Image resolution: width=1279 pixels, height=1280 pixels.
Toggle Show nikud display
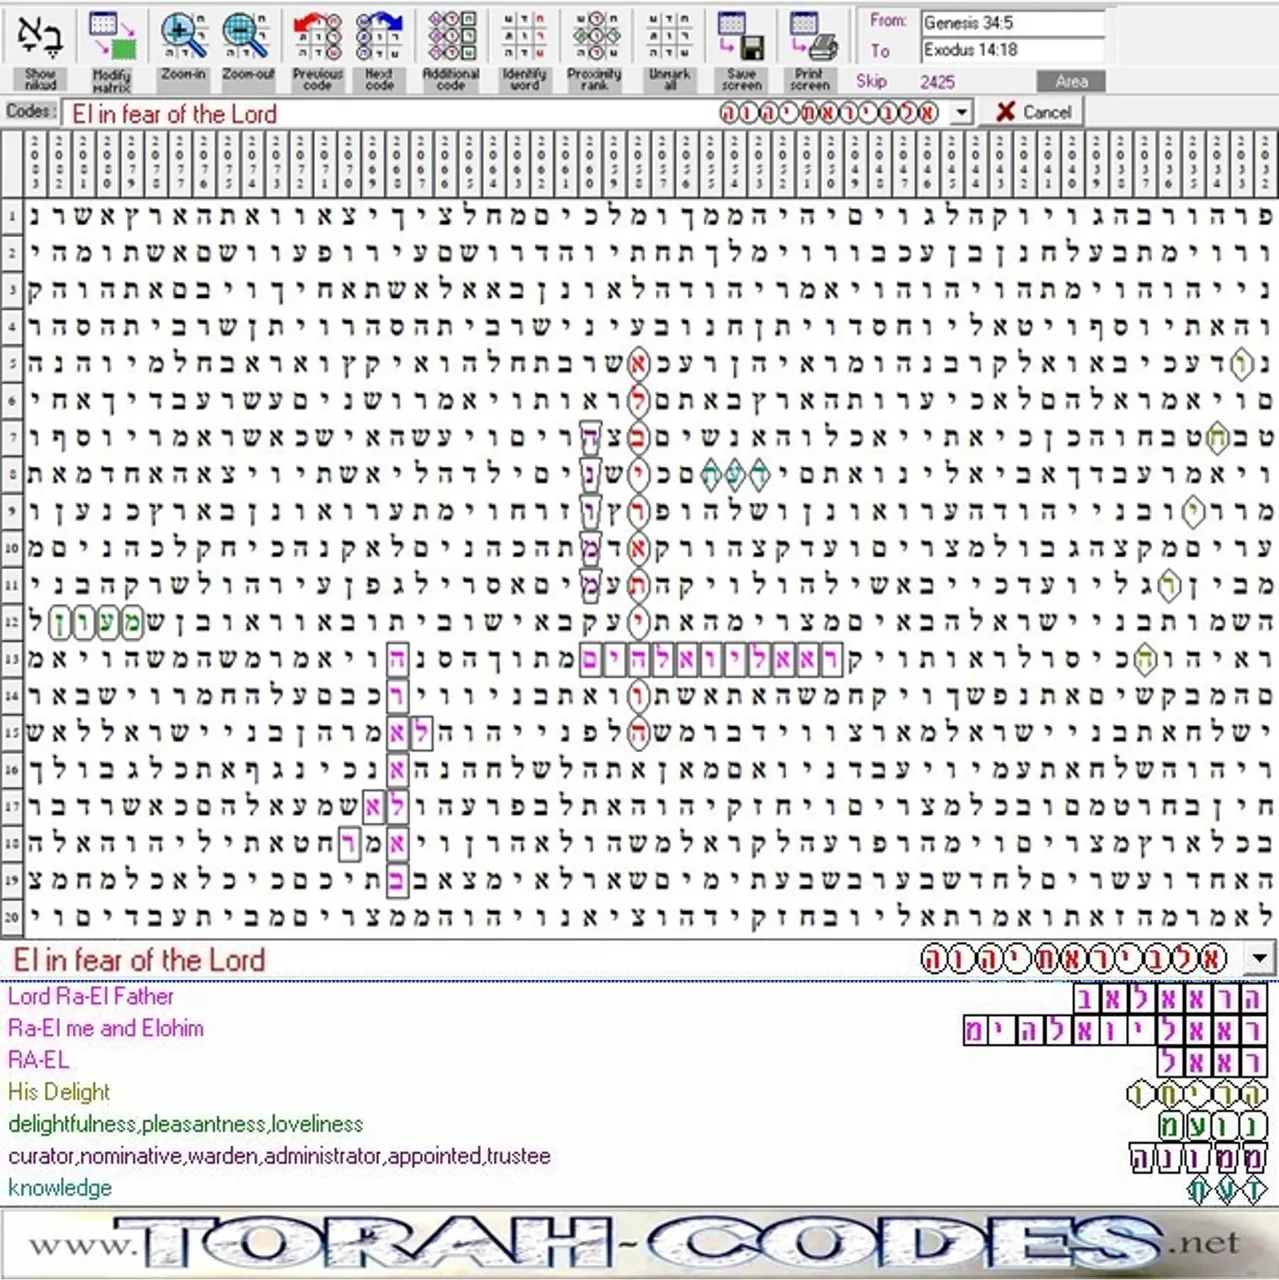point(40,50)
